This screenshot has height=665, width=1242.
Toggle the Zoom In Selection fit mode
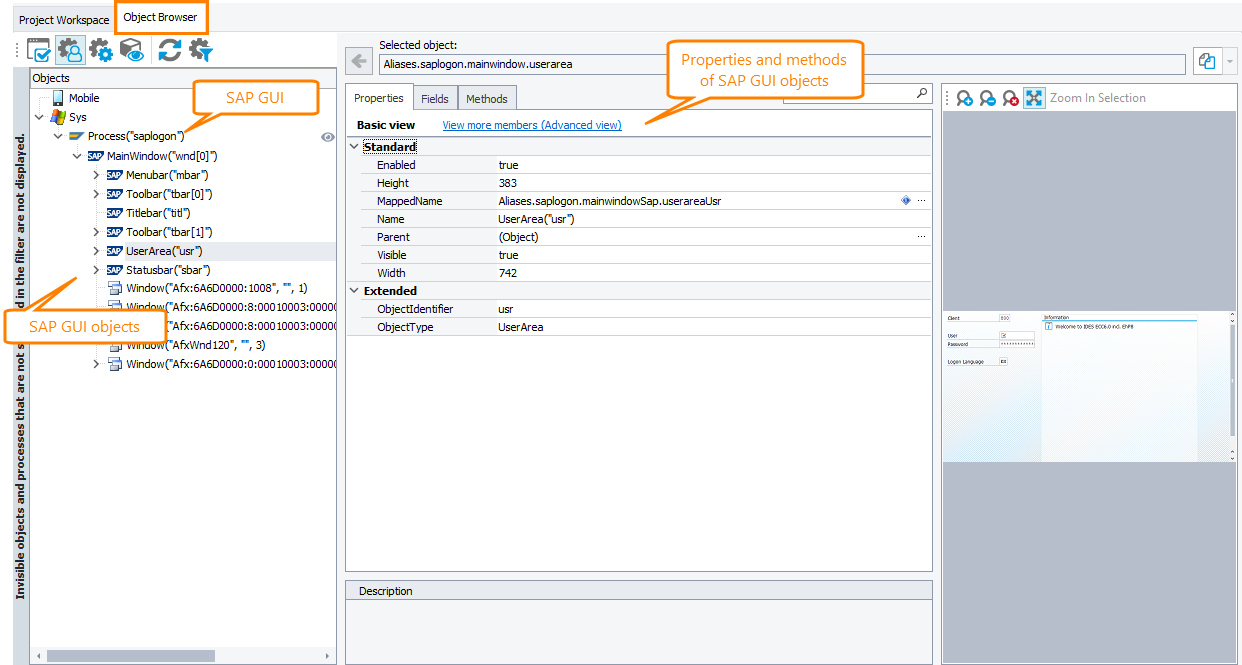tap(1034, 98)
